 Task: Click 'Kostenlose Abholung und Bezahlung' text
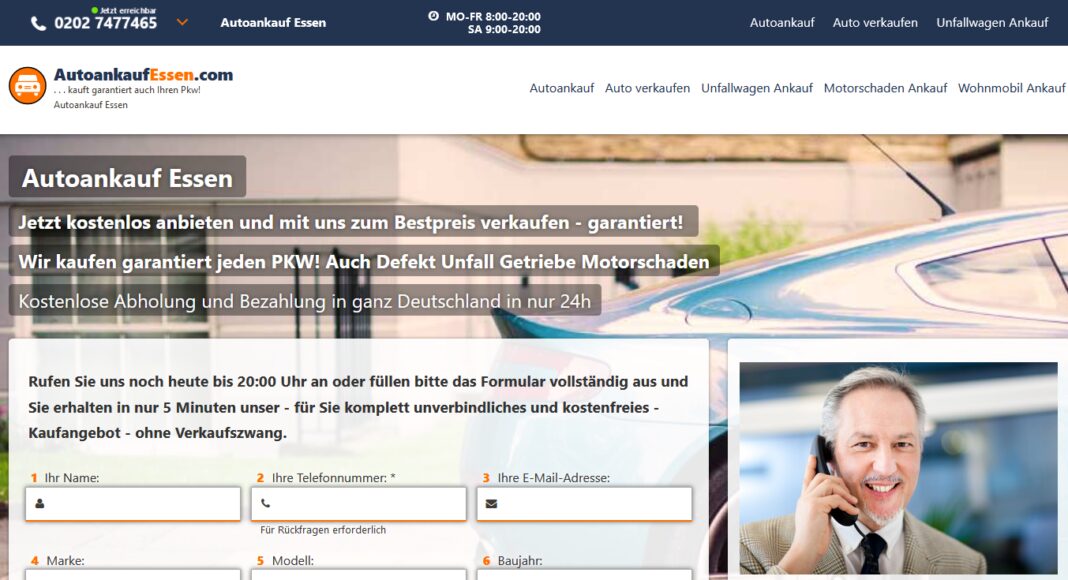304,301
